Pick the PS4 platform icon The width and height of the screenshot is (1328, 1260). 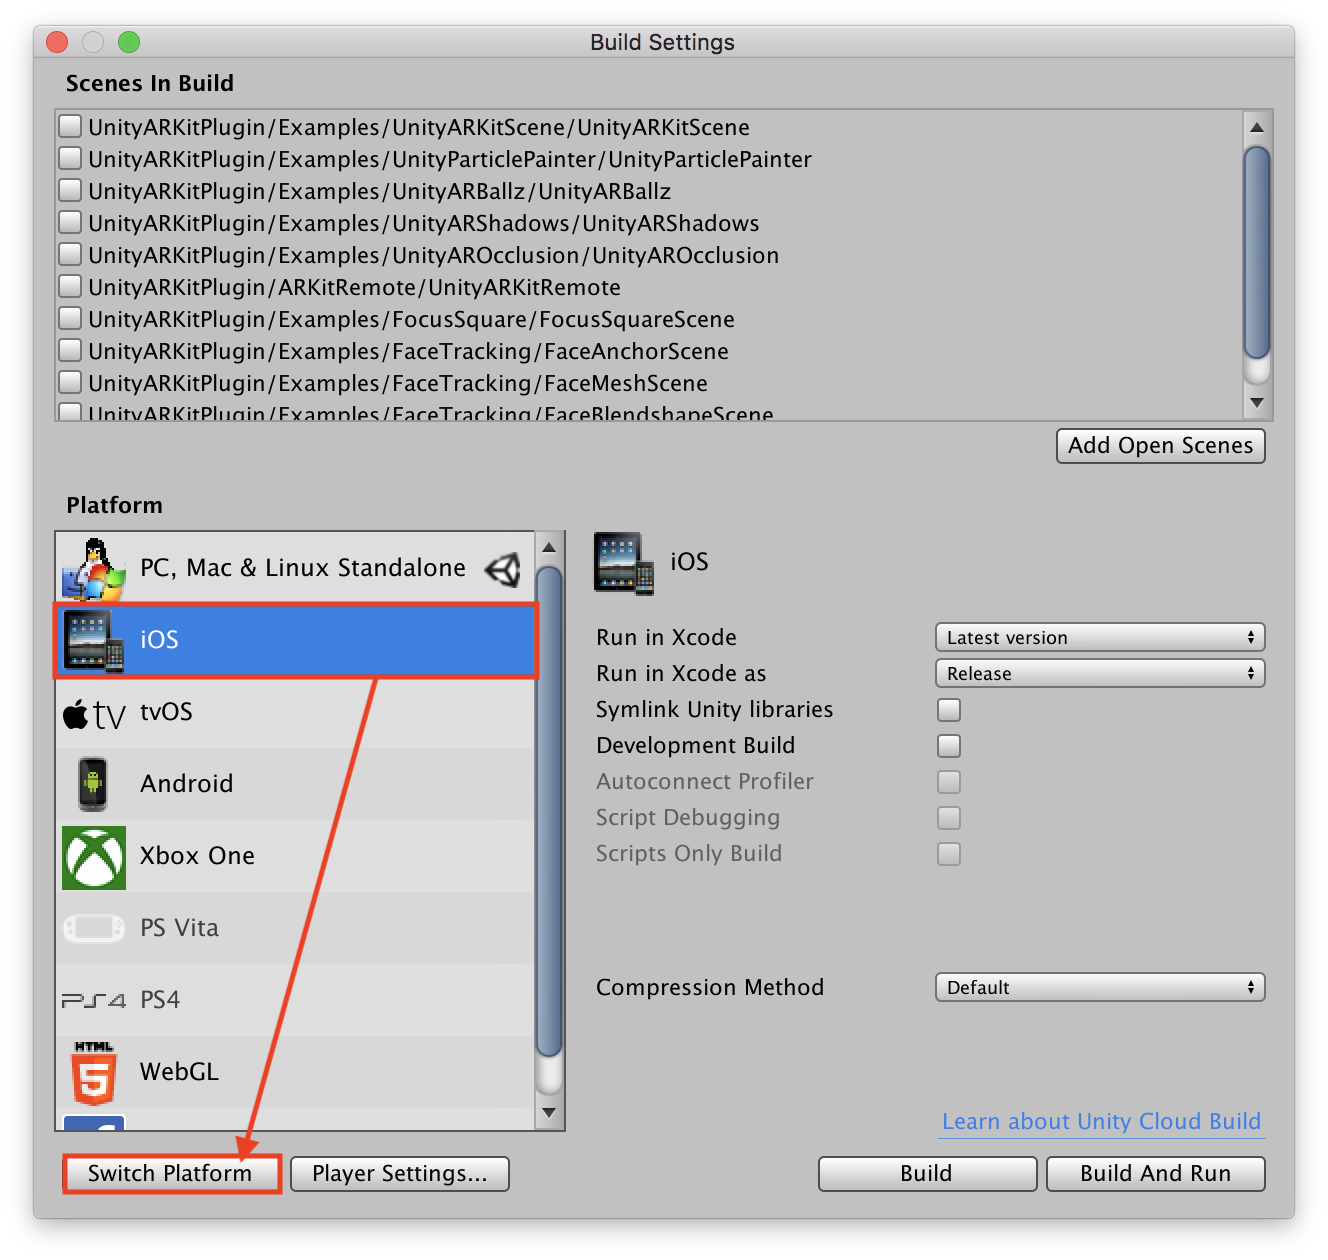(94, 1000)
